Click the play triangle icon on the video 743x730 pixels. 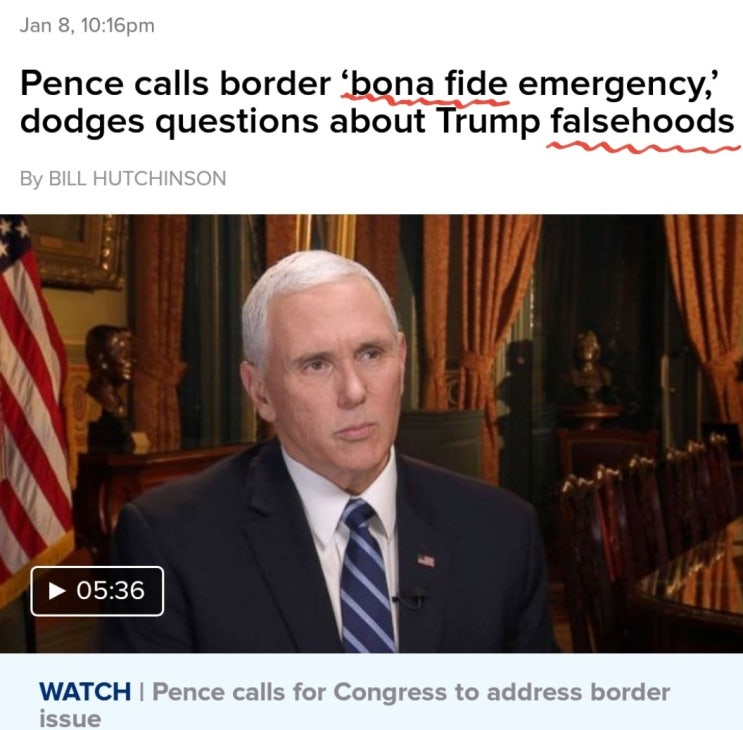coord(57,590)
